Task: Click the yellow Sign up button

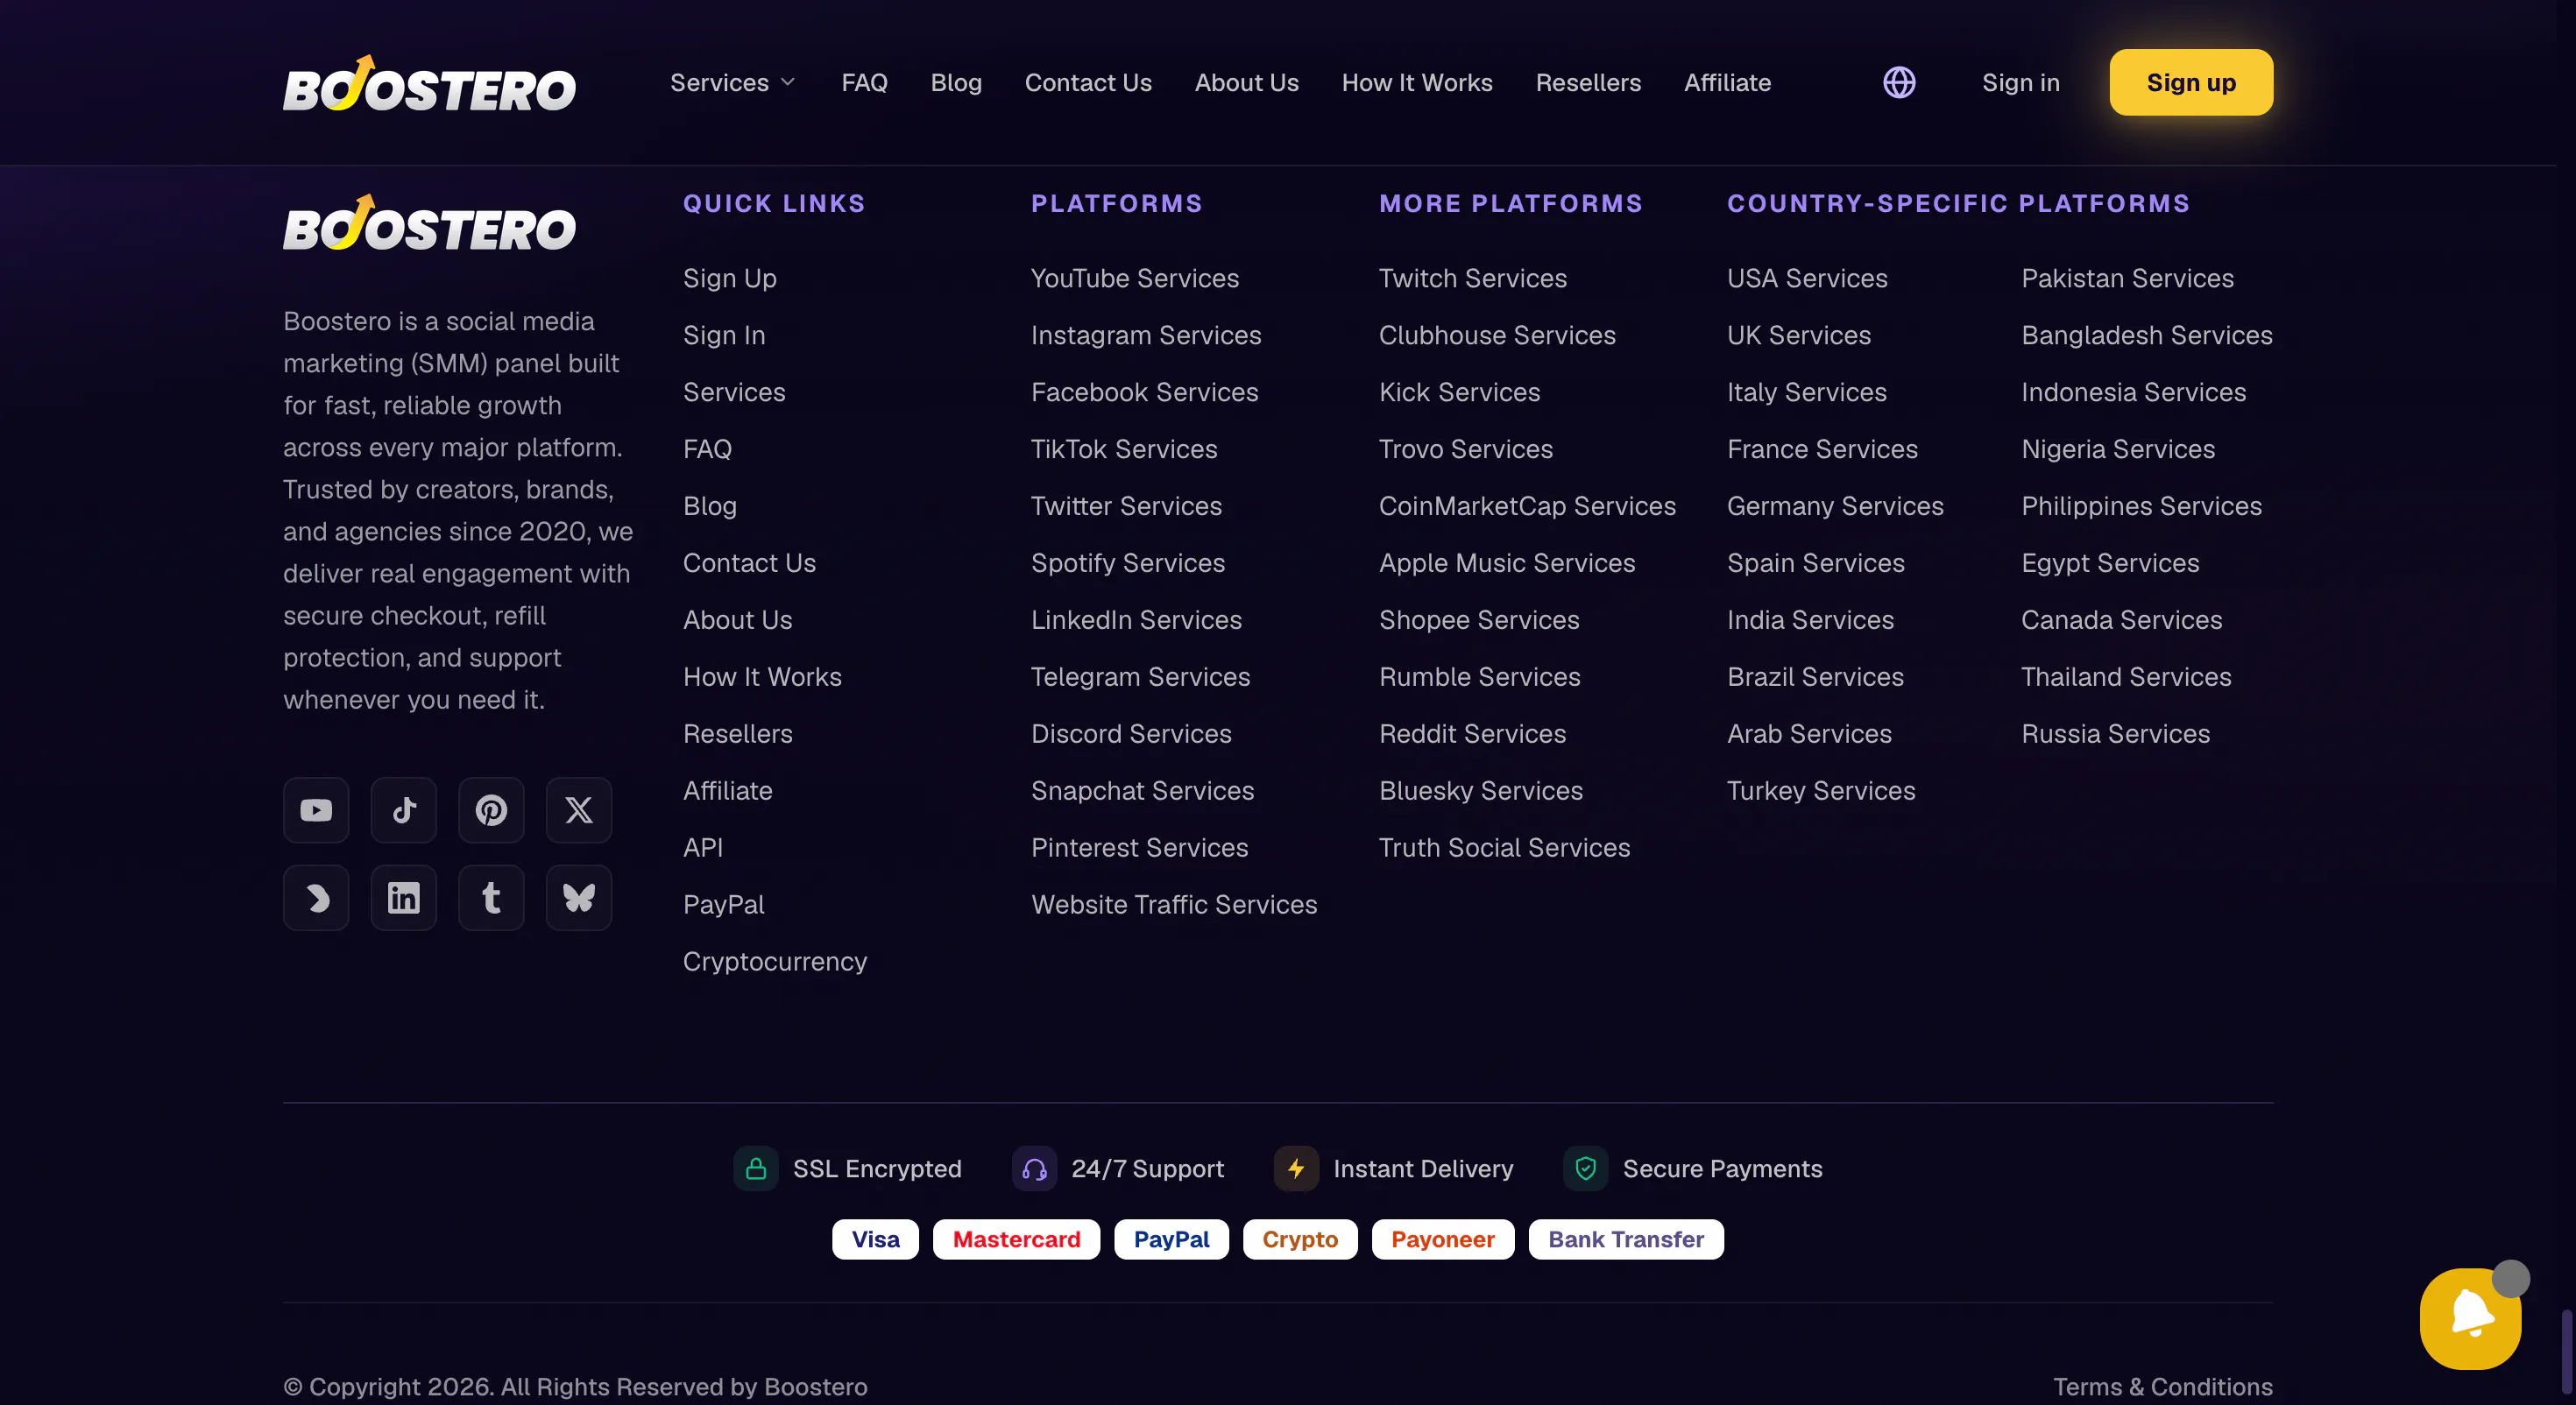Action: coord(2191,82)
